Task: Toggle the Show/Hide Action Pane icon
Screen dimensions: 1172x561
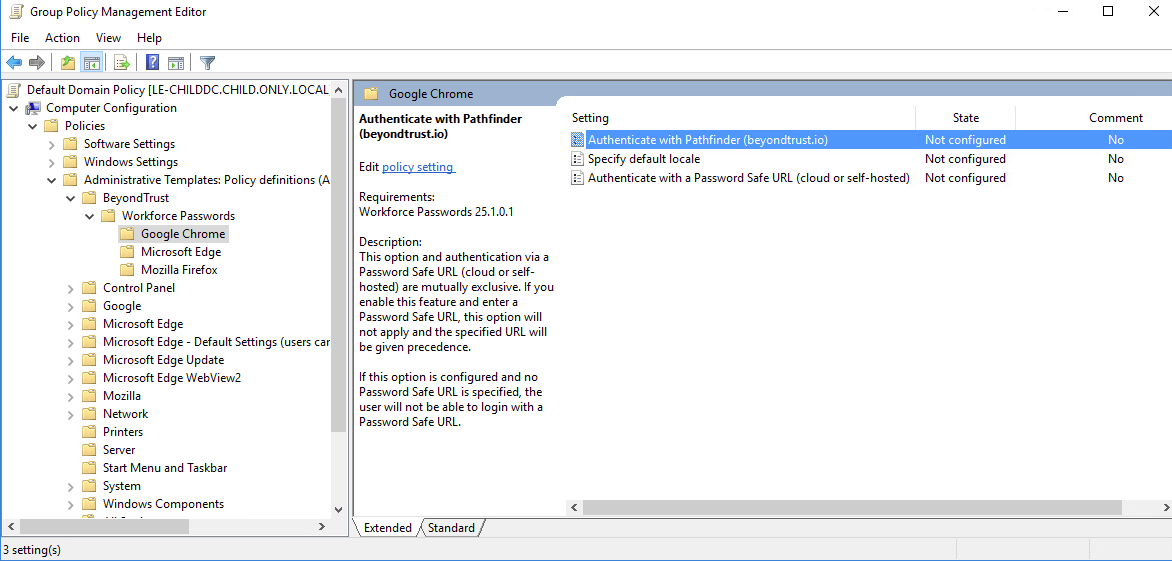Action: pyautogui.click(x=176, y=63)
